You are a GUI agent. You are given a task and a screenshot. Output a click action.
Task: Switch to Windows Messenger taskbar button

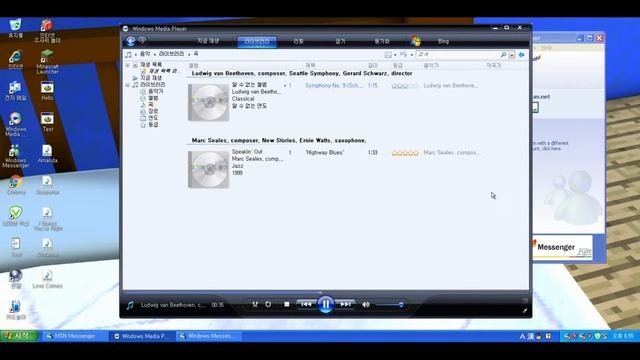coord(208,336)
